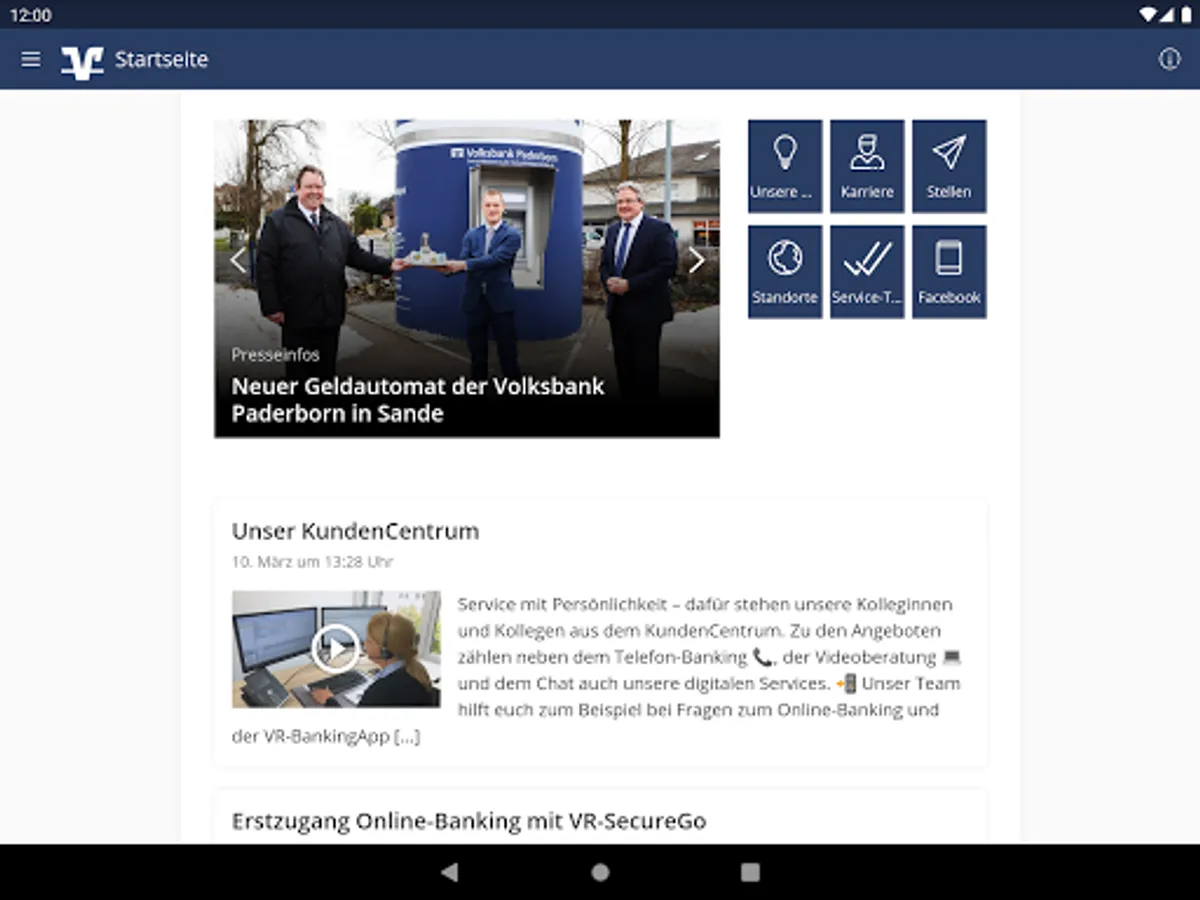Open the hamburger navigation menu
The width and height of the screenshot is (1200, 900).
point(31,59)
